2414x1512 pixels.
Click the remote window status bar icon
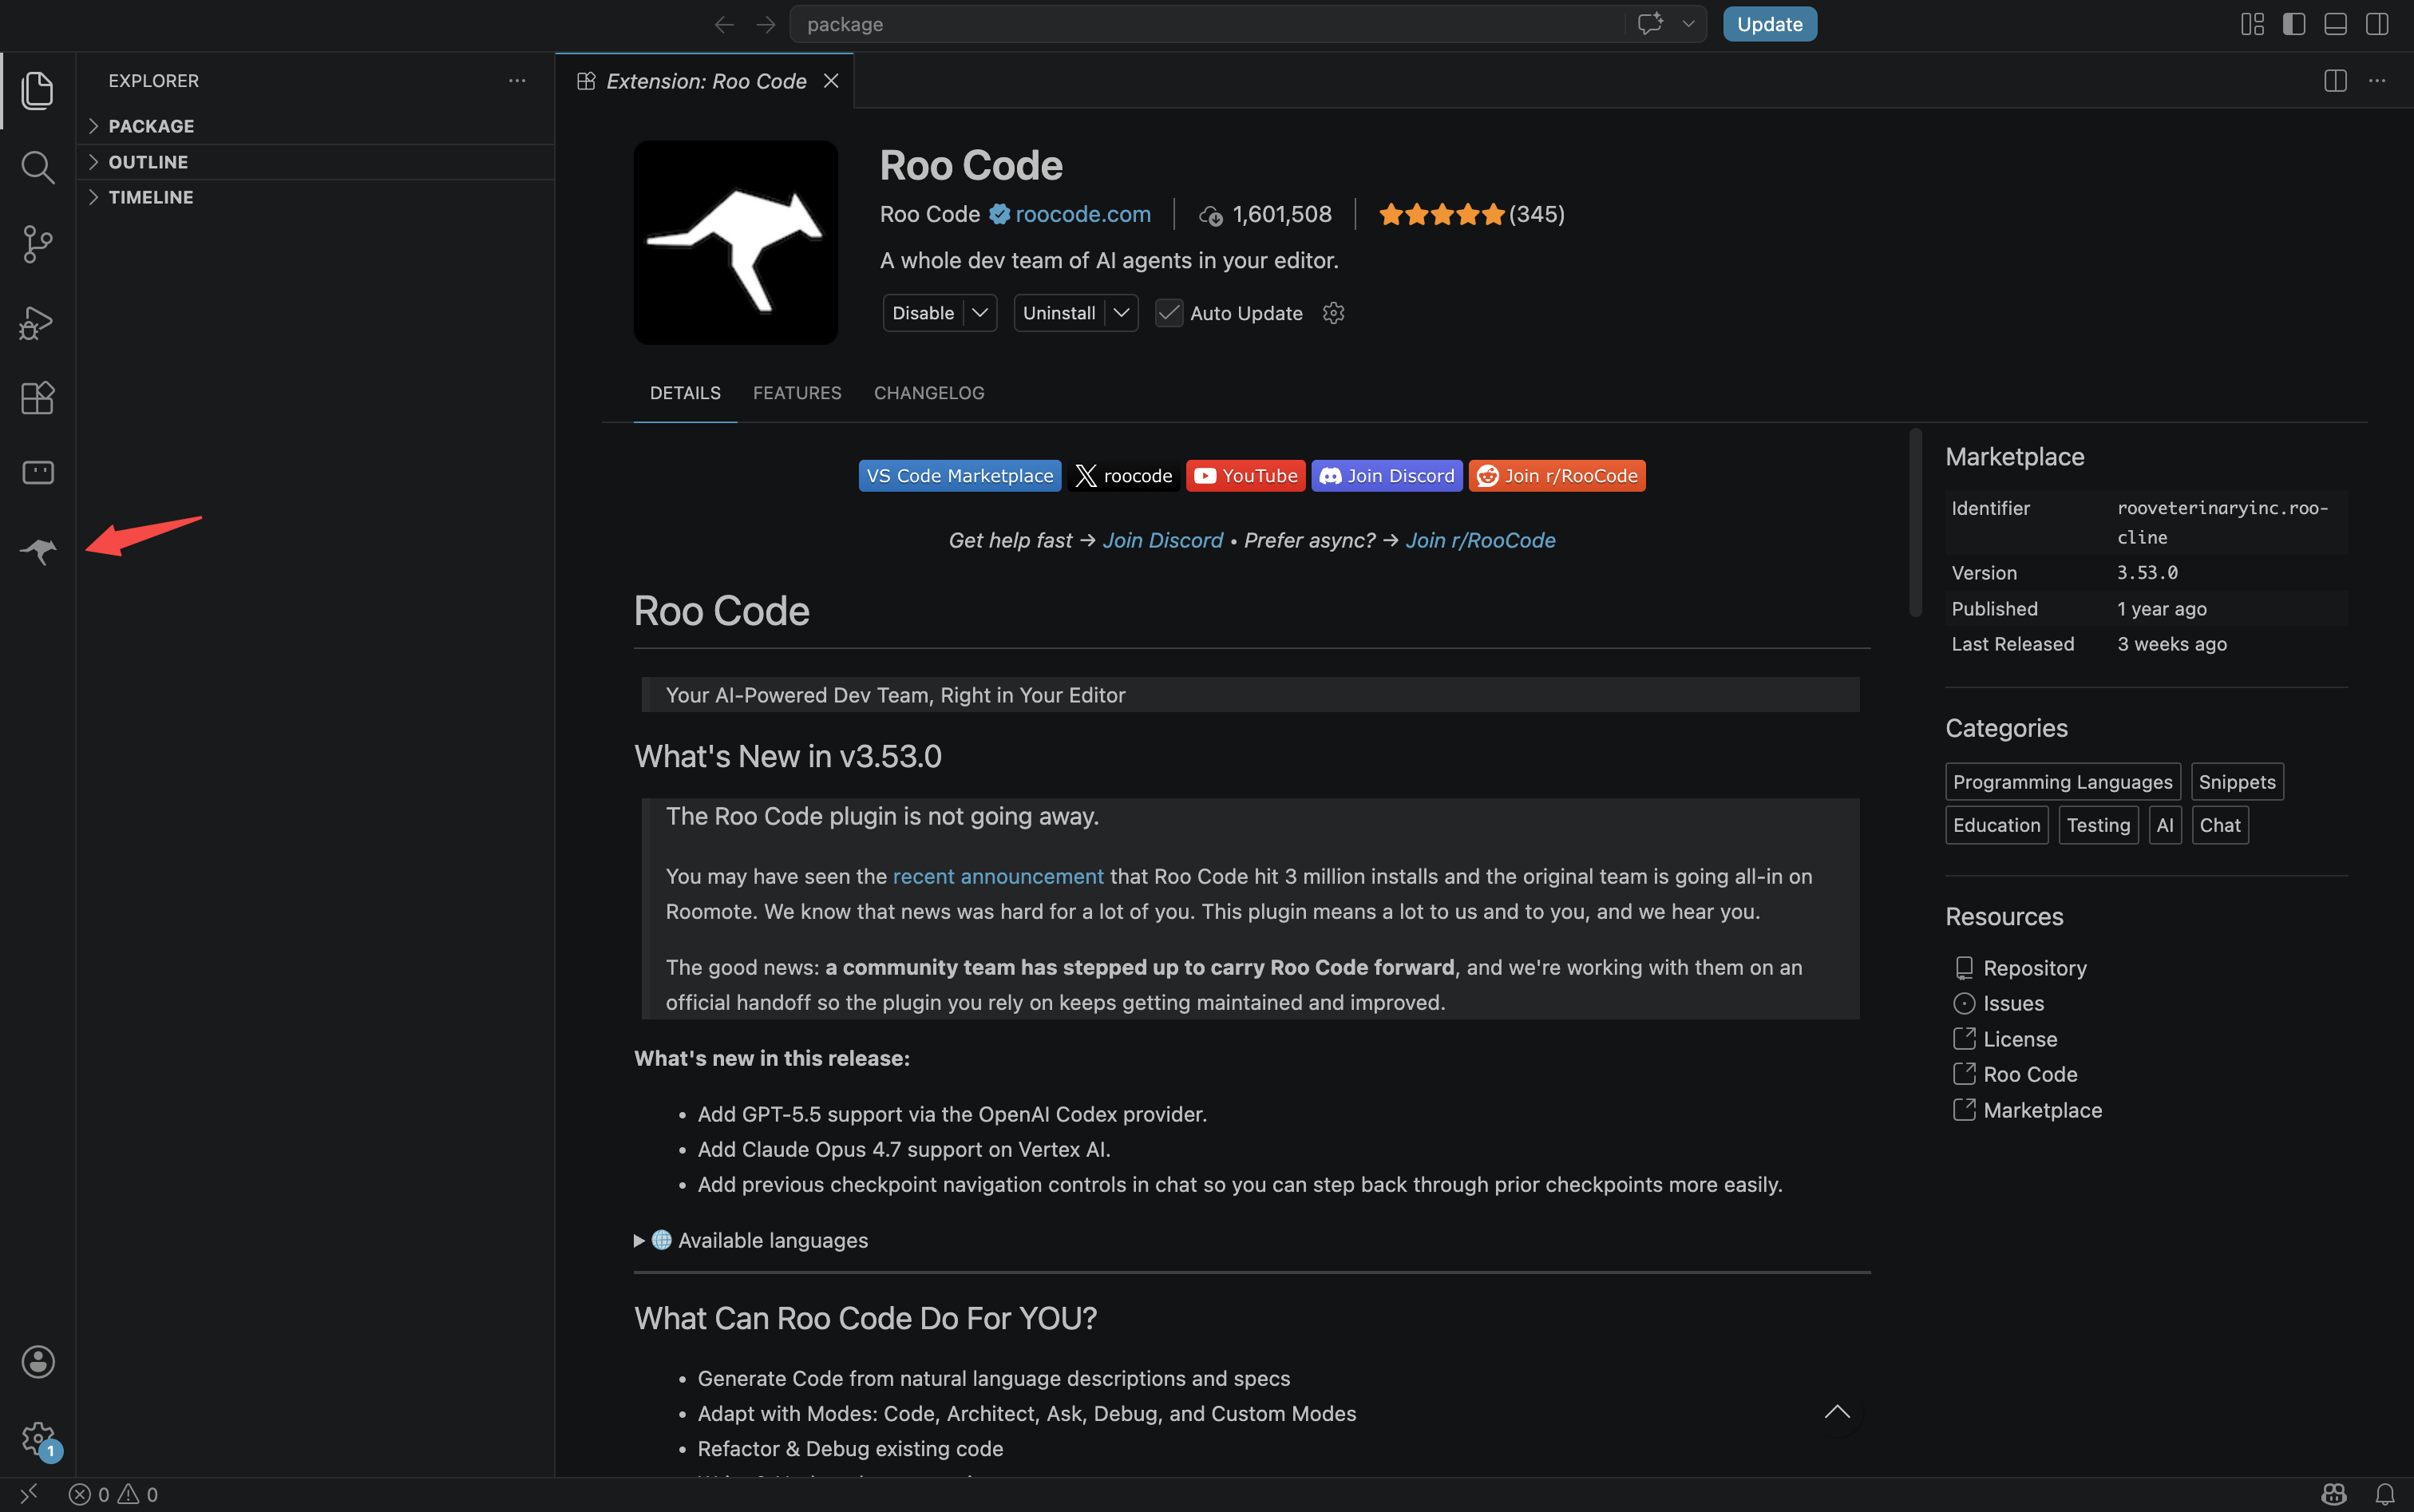coord(29,1494)
